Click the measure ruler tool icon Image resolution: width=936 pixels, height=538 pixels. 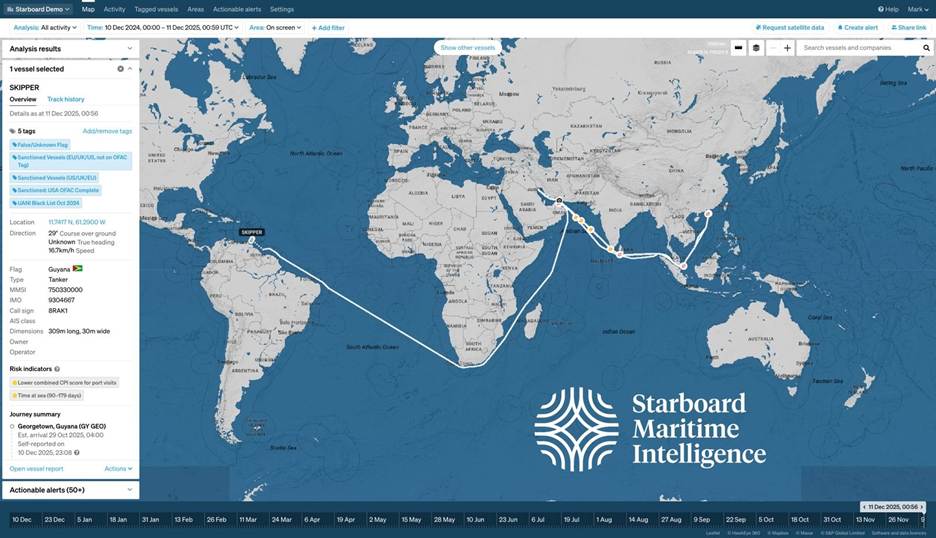[738, 48]
